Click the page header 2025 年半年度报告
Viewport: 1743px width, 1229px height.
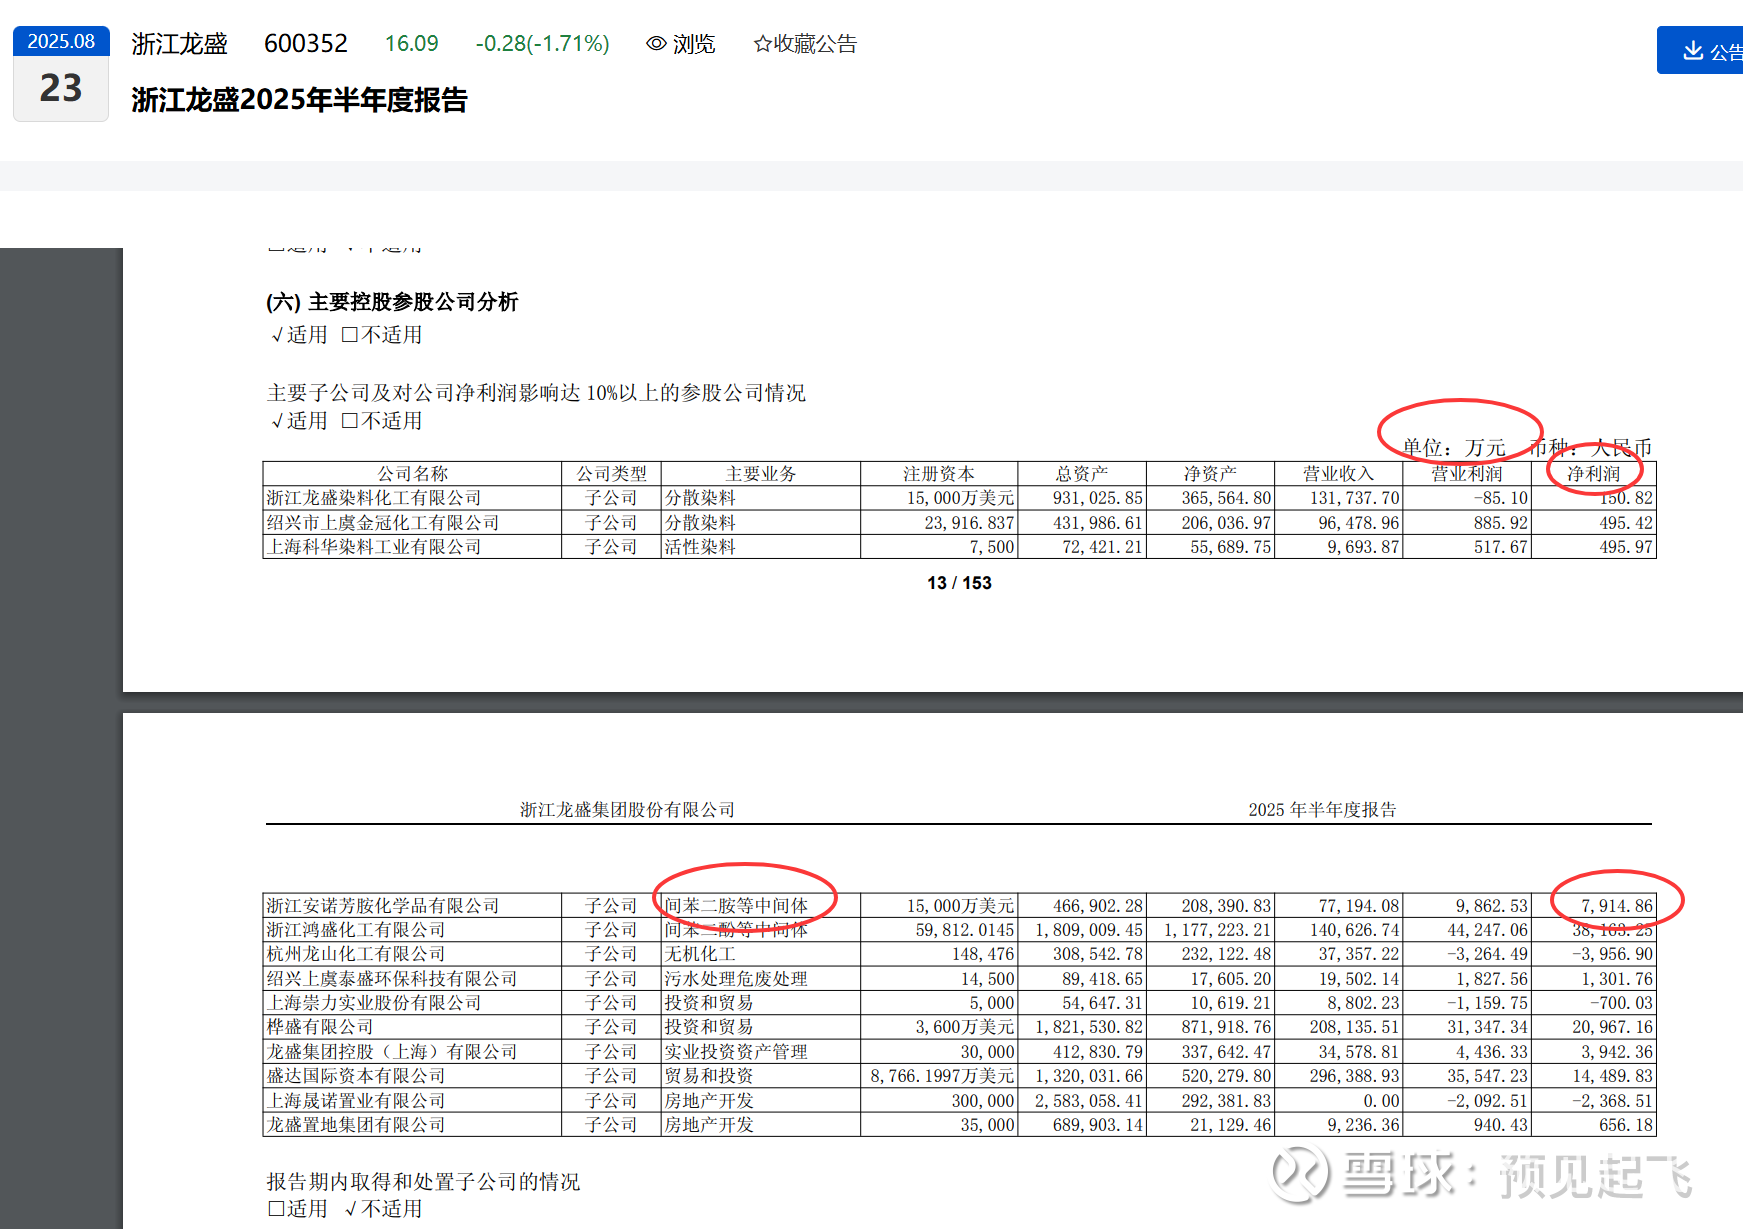coord(1322,810)
